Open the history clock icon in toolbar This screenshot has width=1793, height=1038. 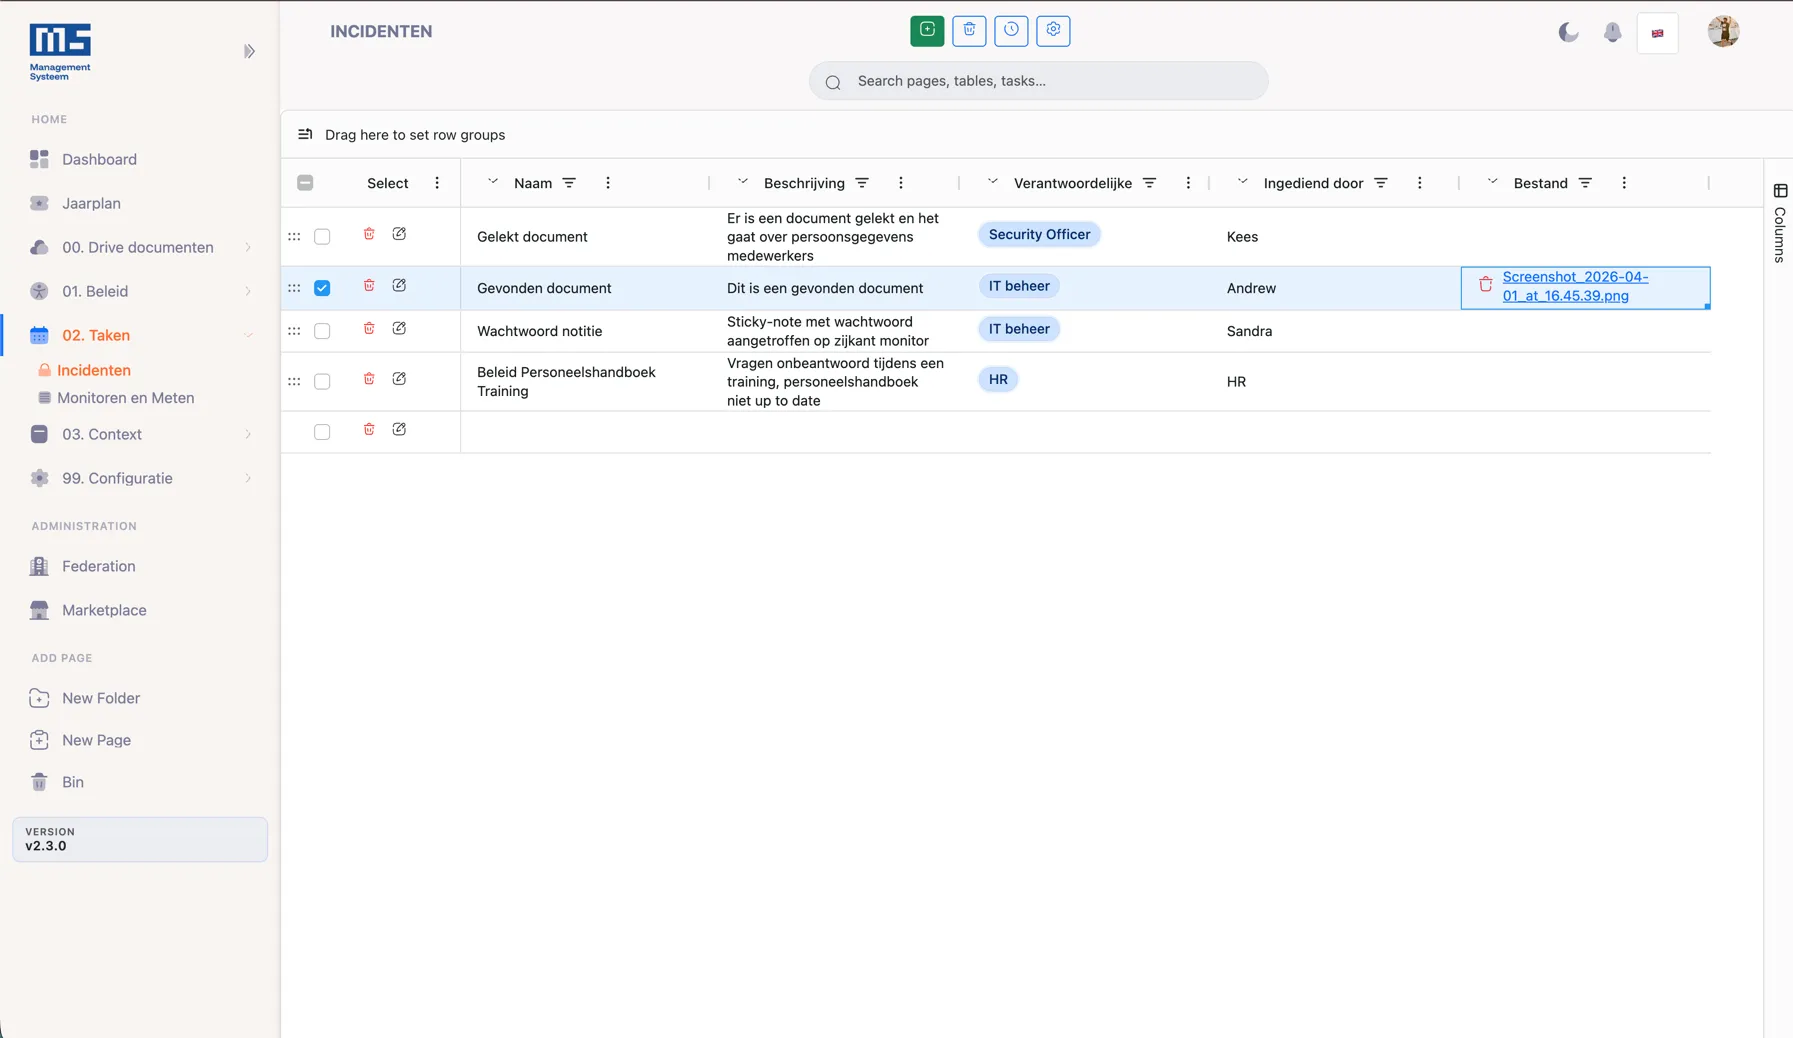tap(1011, 31)
